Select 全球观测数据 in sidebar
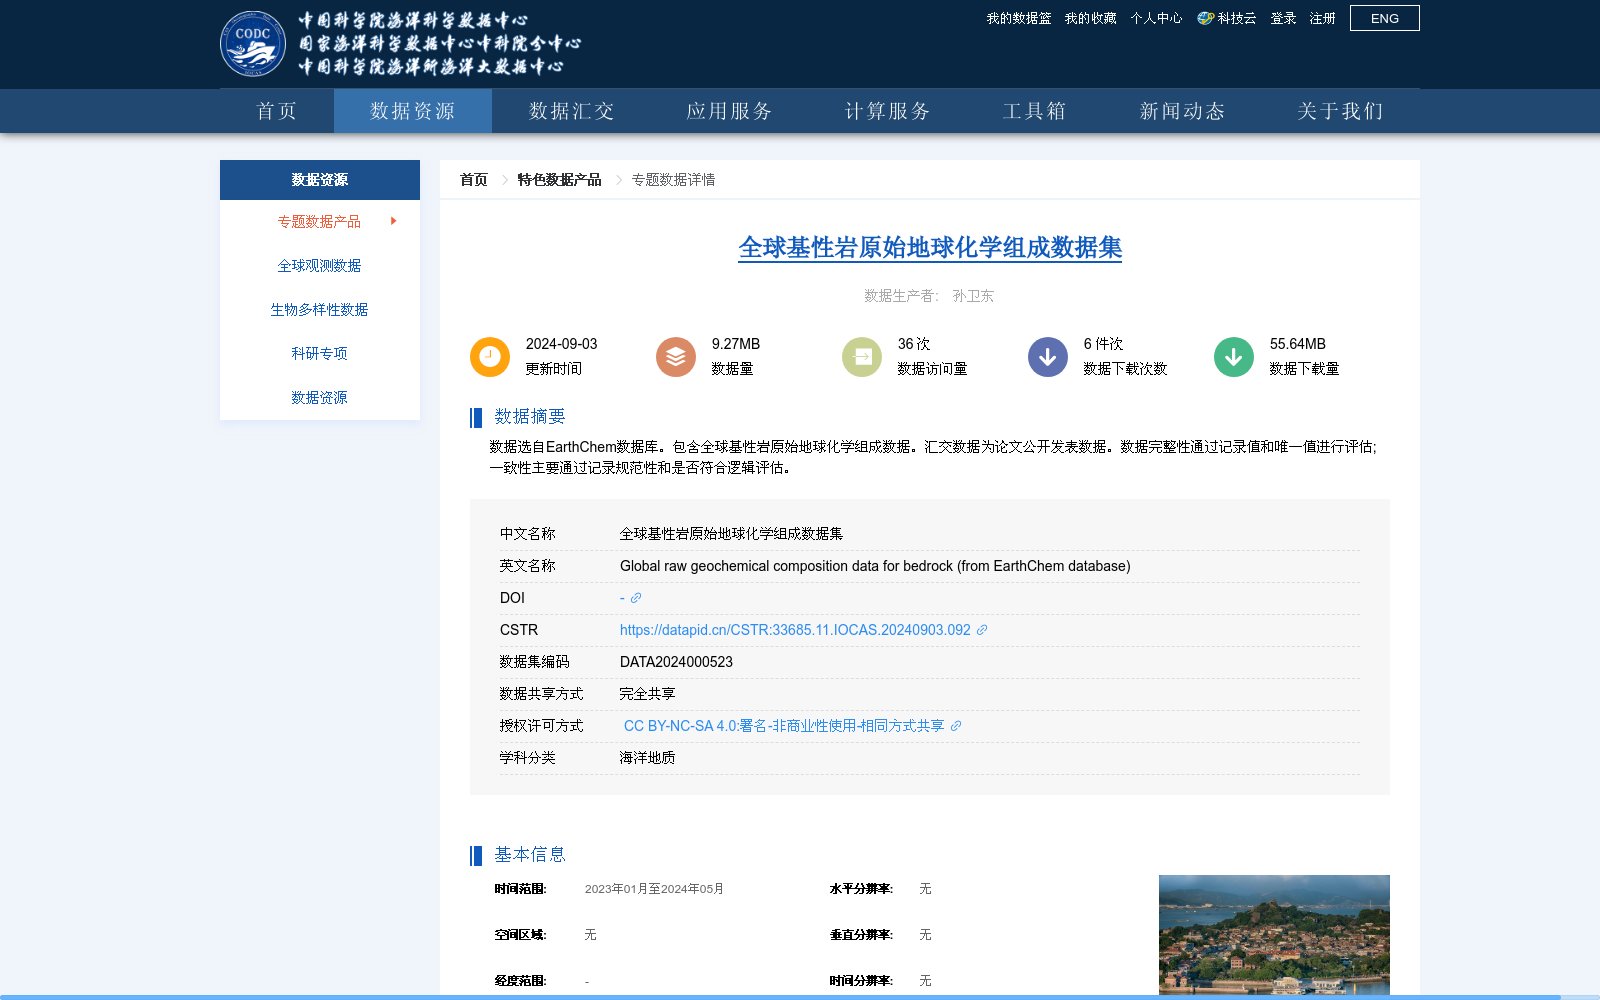This screenshot has width=1600, height=1000. point(319,265)
